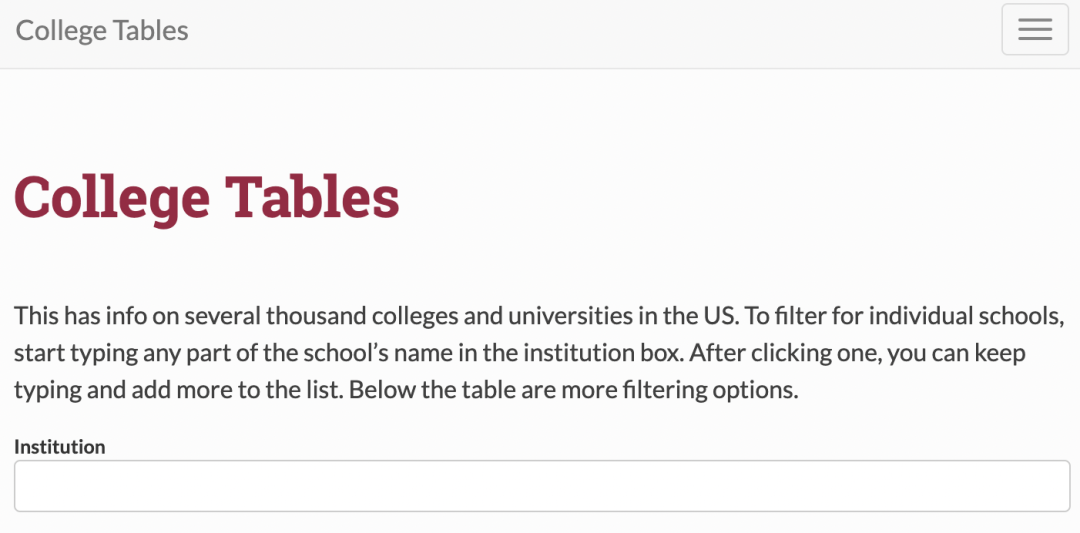Expand the collapsed navbar using the three-line icon
Image resolution: width=1080 pixels, height=533 pixels.
click(1035, 30)
